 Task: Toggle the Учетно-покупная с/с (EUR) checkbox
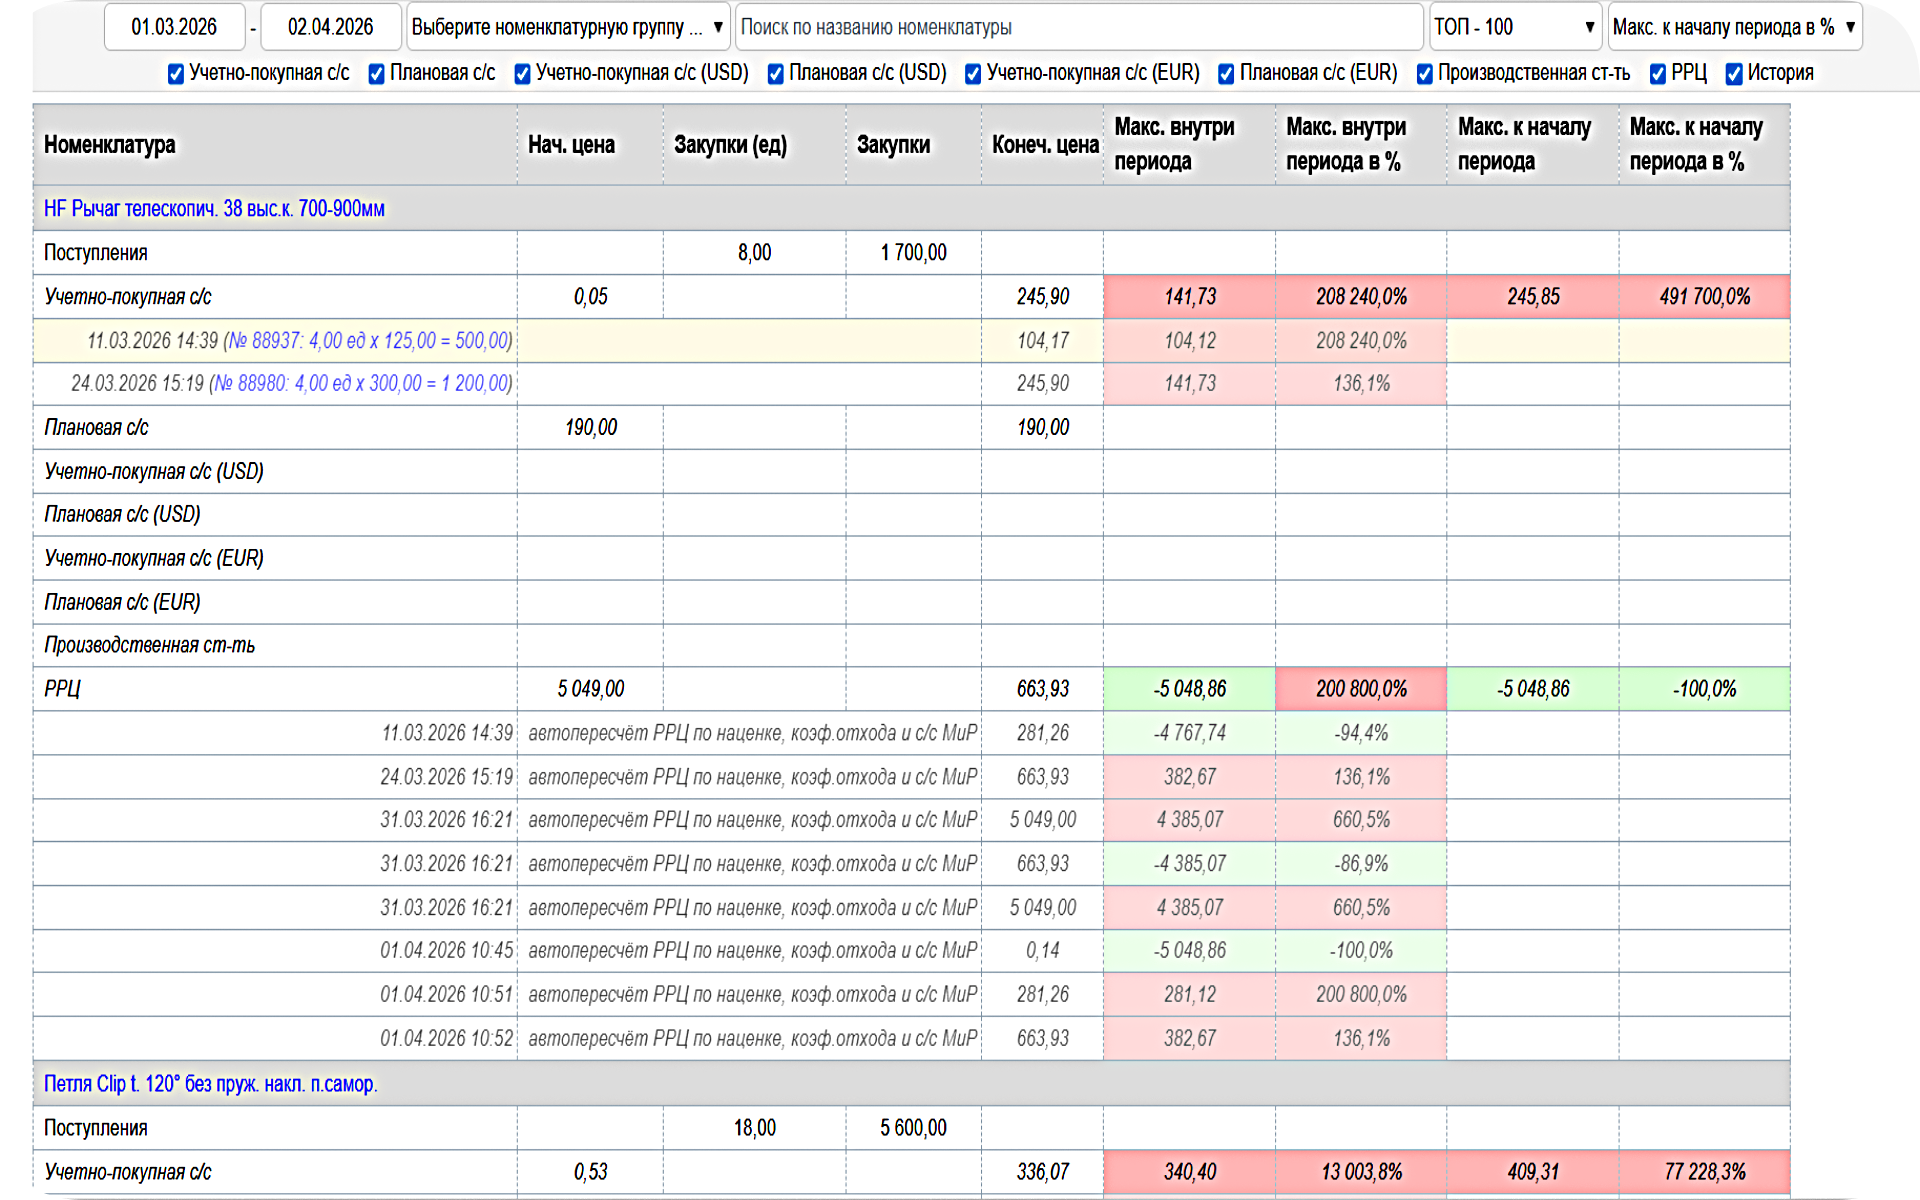click(973, 74)
